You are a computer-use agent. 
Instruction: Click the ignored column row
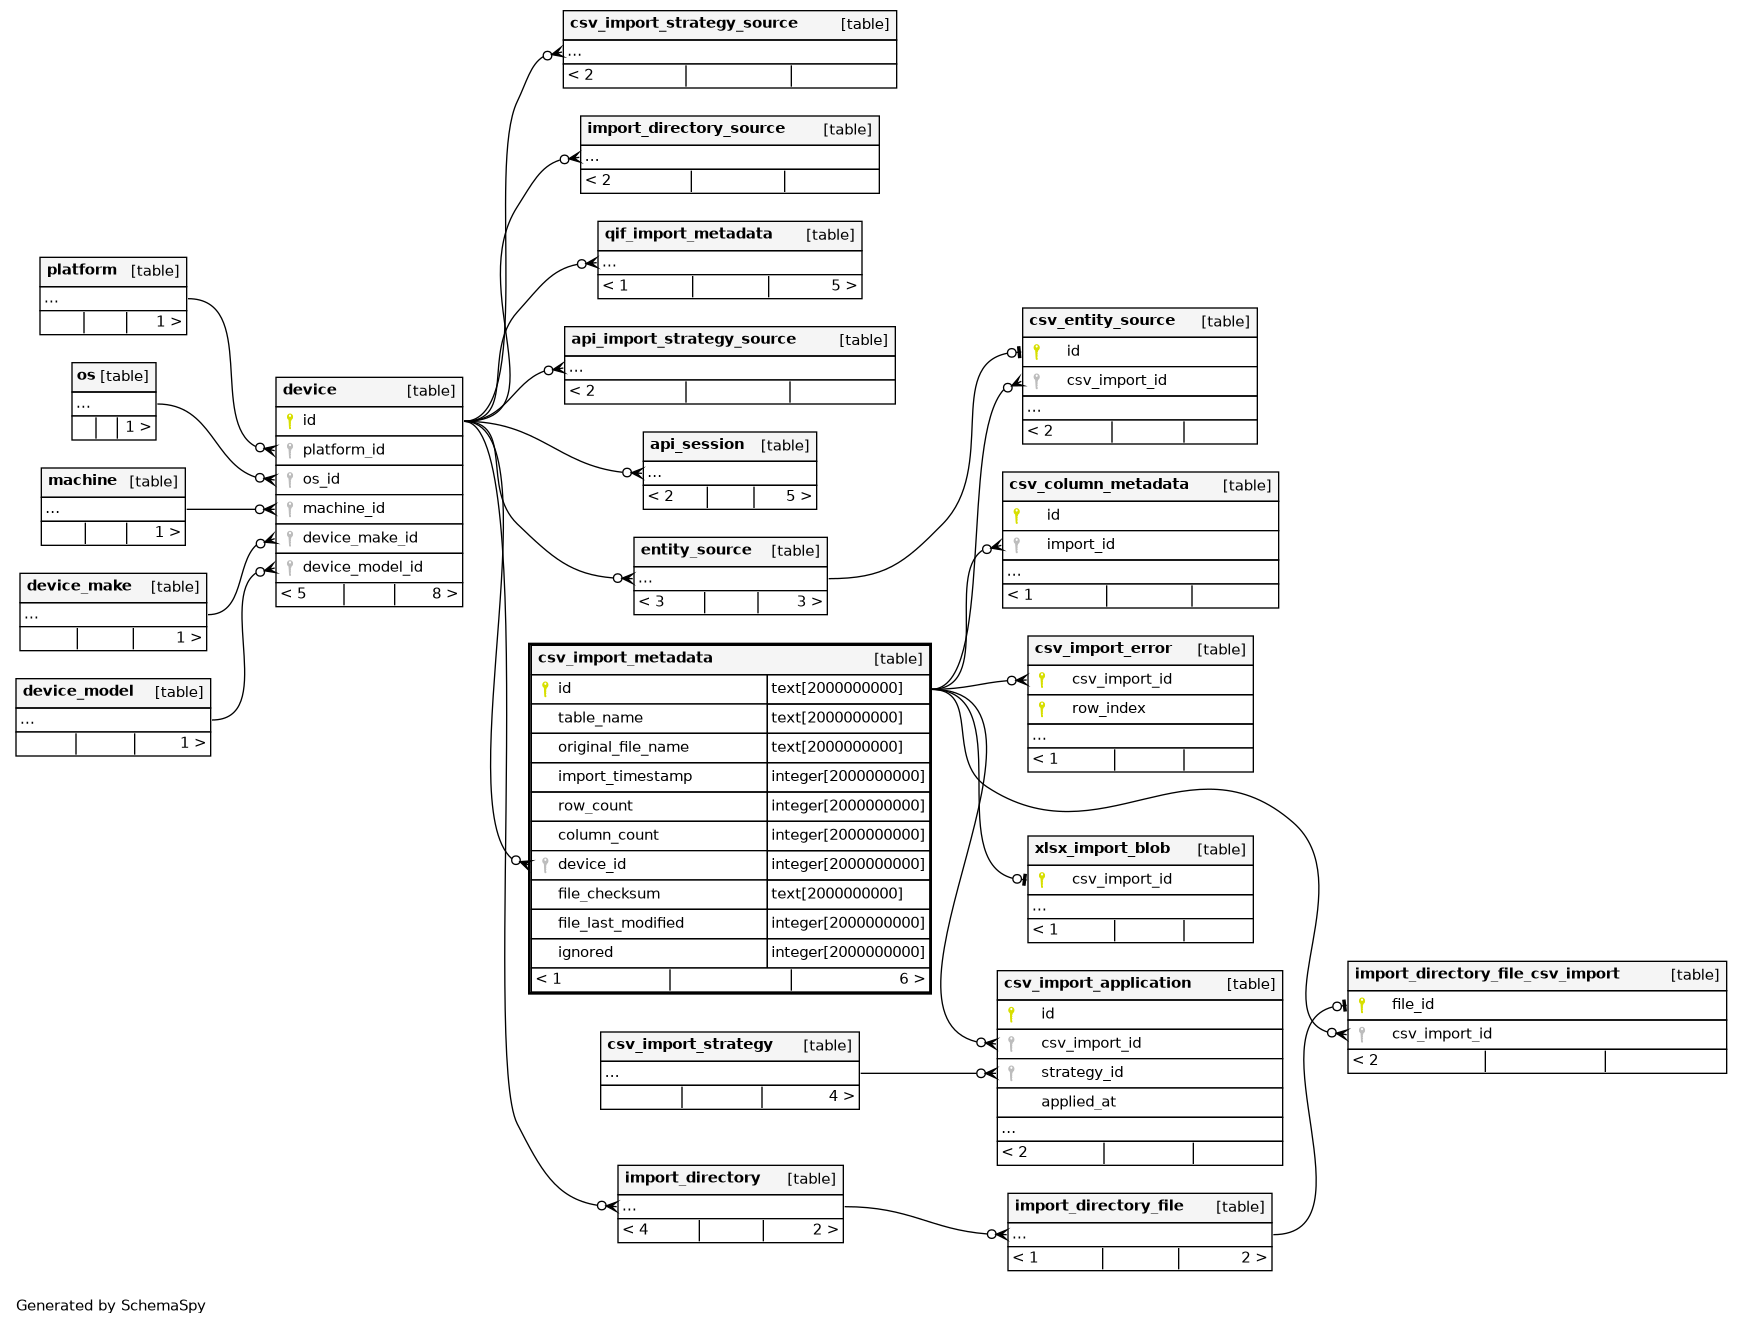[x=730, y=953]
